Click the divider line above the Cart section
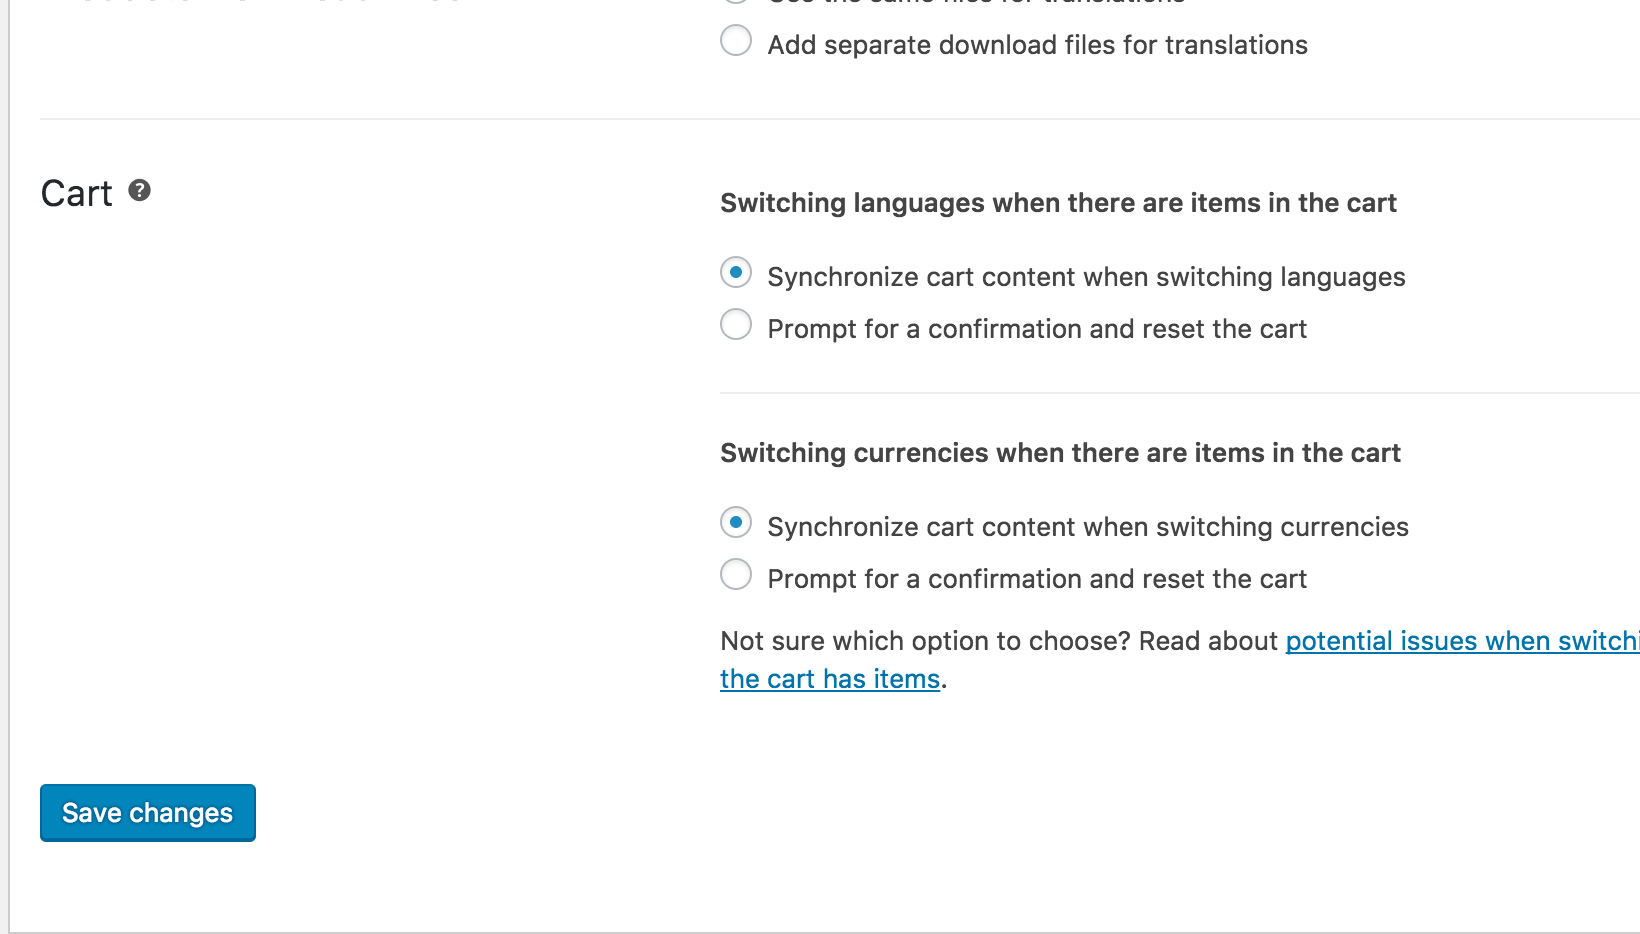The height and width of the screenshot is (934, 1640). (x=800, y=119)
